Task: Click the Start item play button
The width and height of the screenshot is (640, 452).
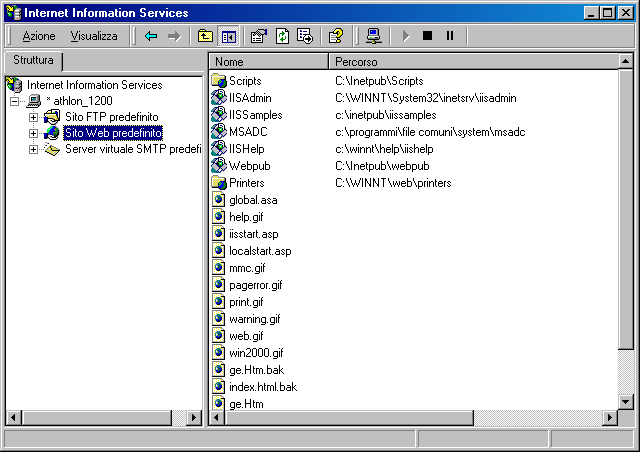Action: point(405,36)
